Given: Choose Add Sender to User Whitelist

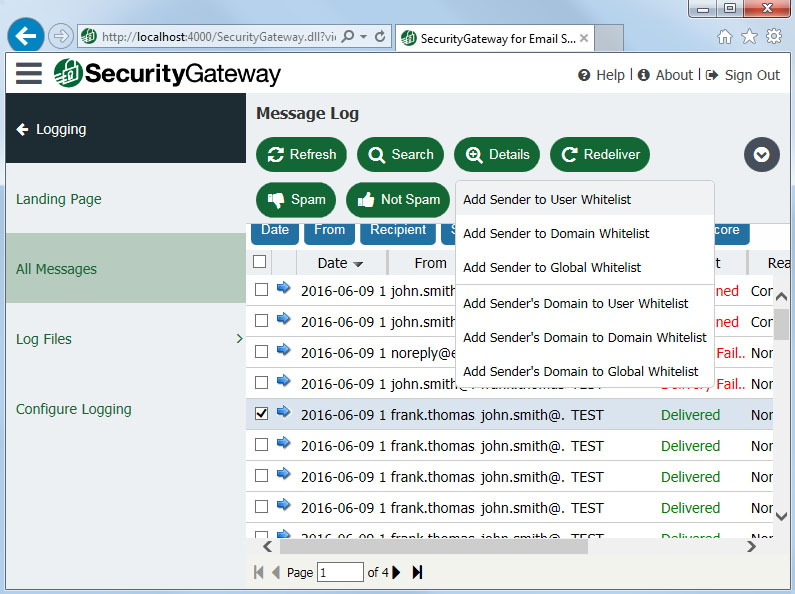Looking at the screenshot, I should click(585, 200).
